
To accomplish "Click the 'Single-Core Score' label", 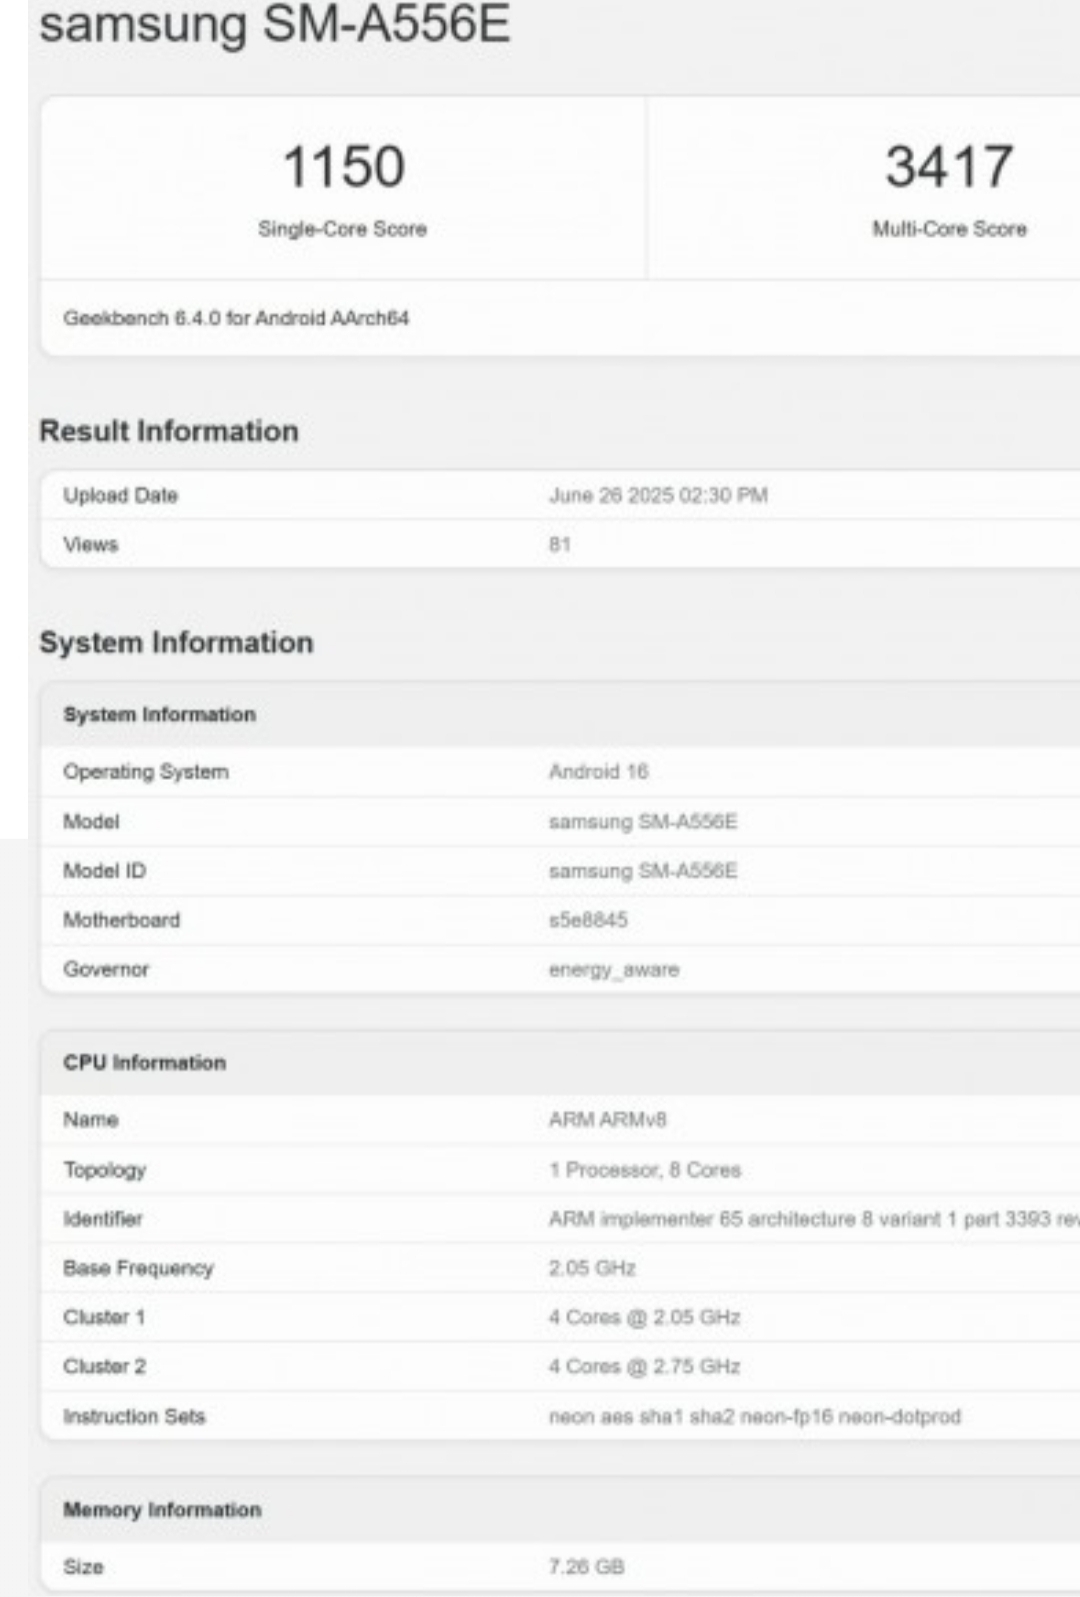I will (x=343, y=229).
